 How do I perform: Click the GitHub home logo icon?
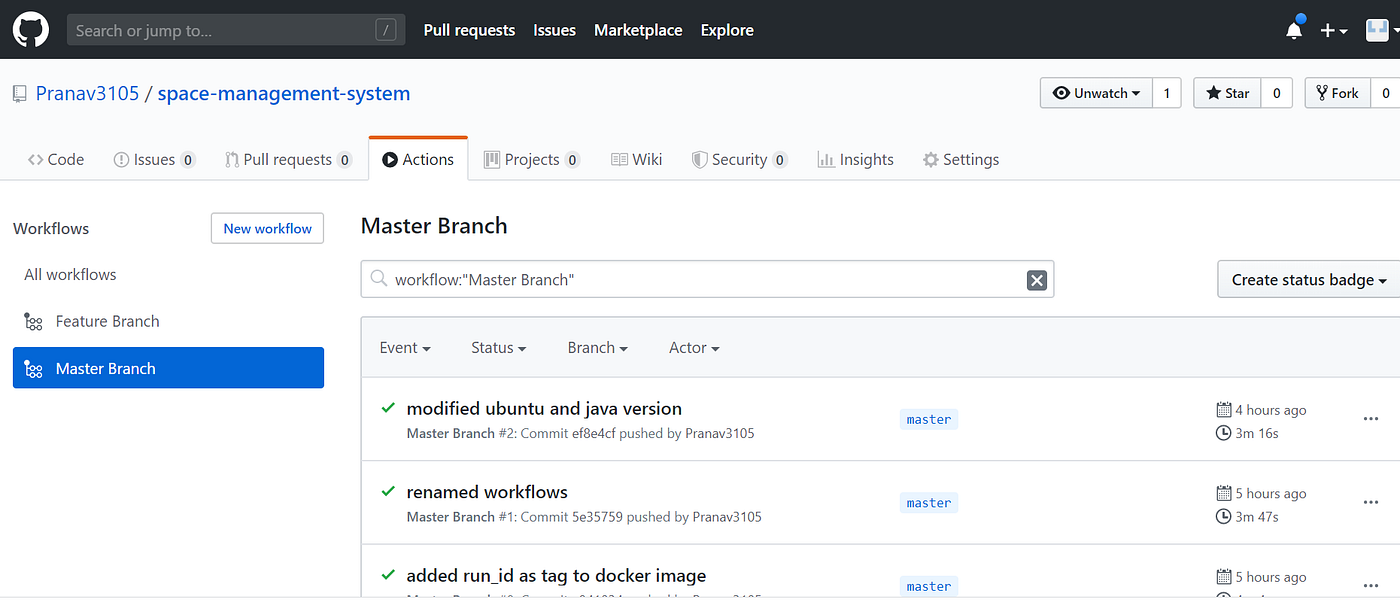click(x=30, y=29)
